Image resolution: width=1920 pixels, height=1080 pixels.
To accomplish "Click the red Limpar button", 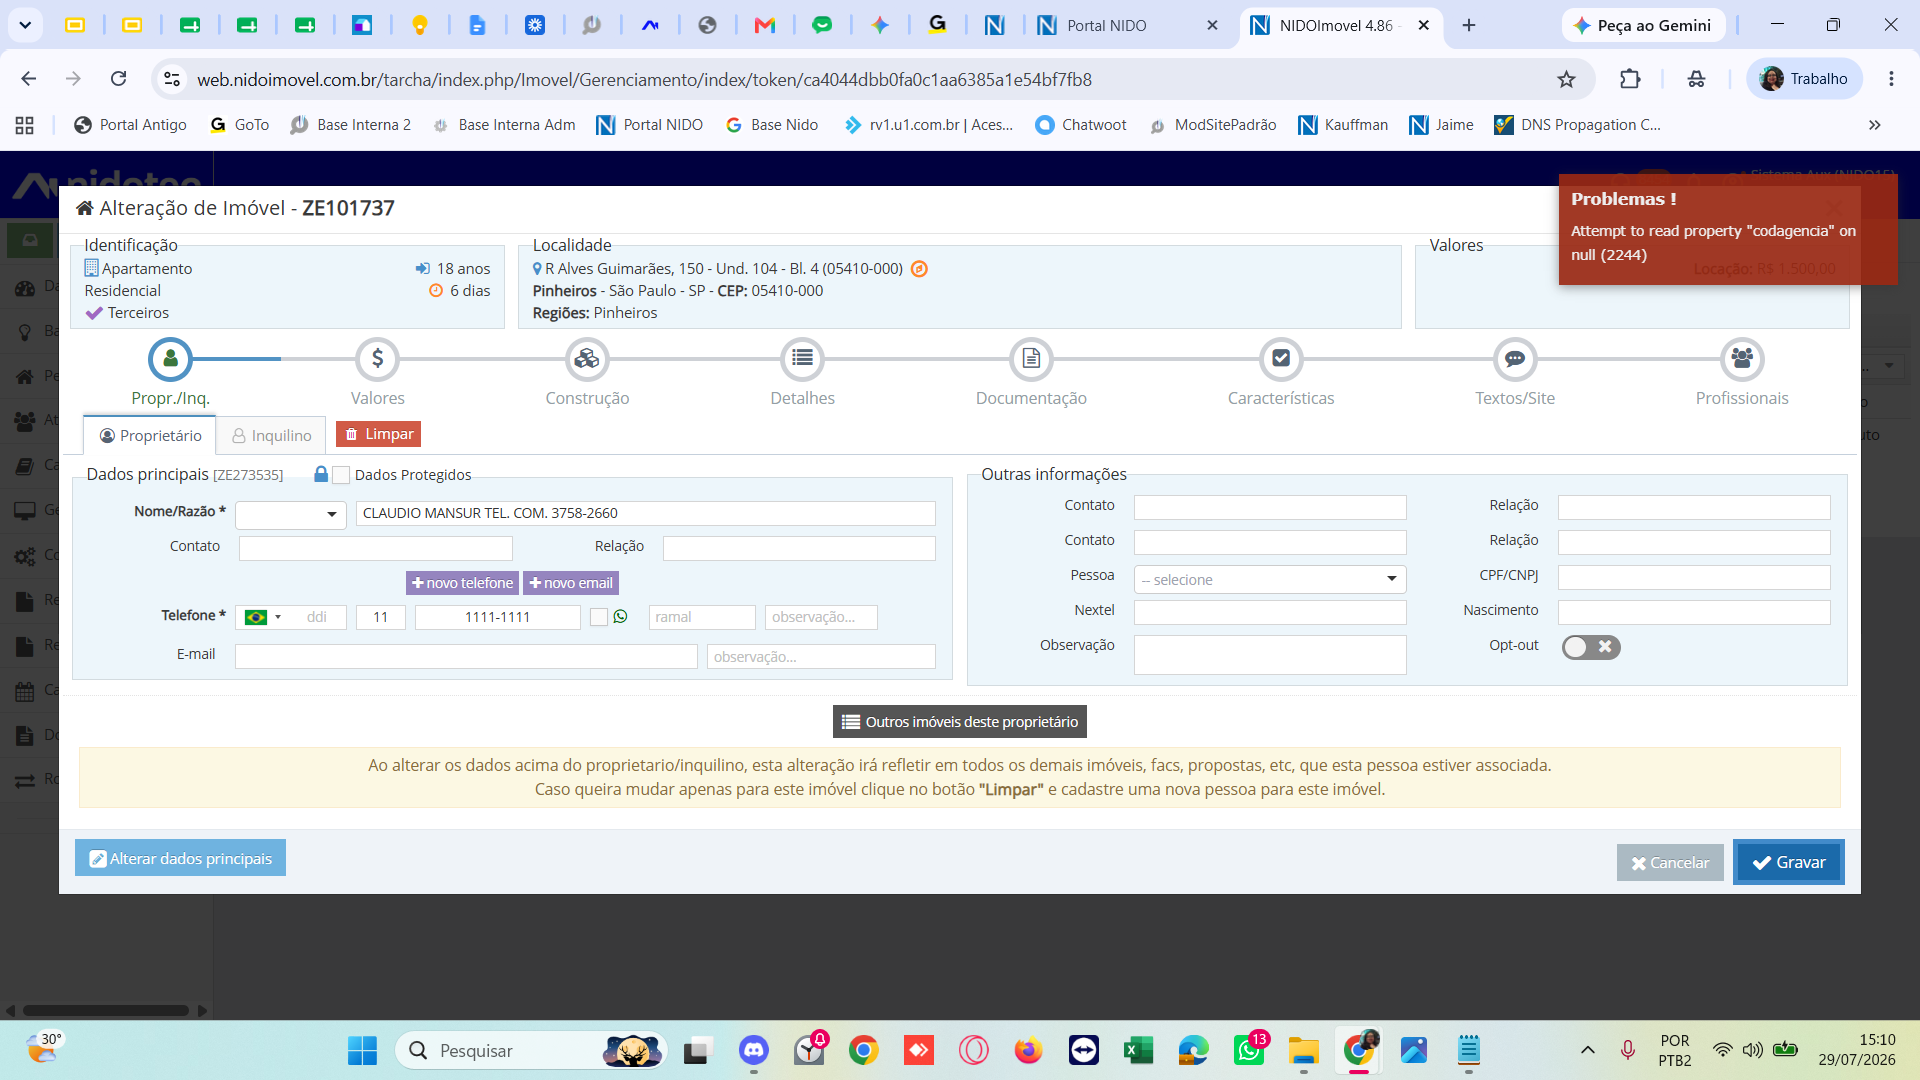I will 379,434.
